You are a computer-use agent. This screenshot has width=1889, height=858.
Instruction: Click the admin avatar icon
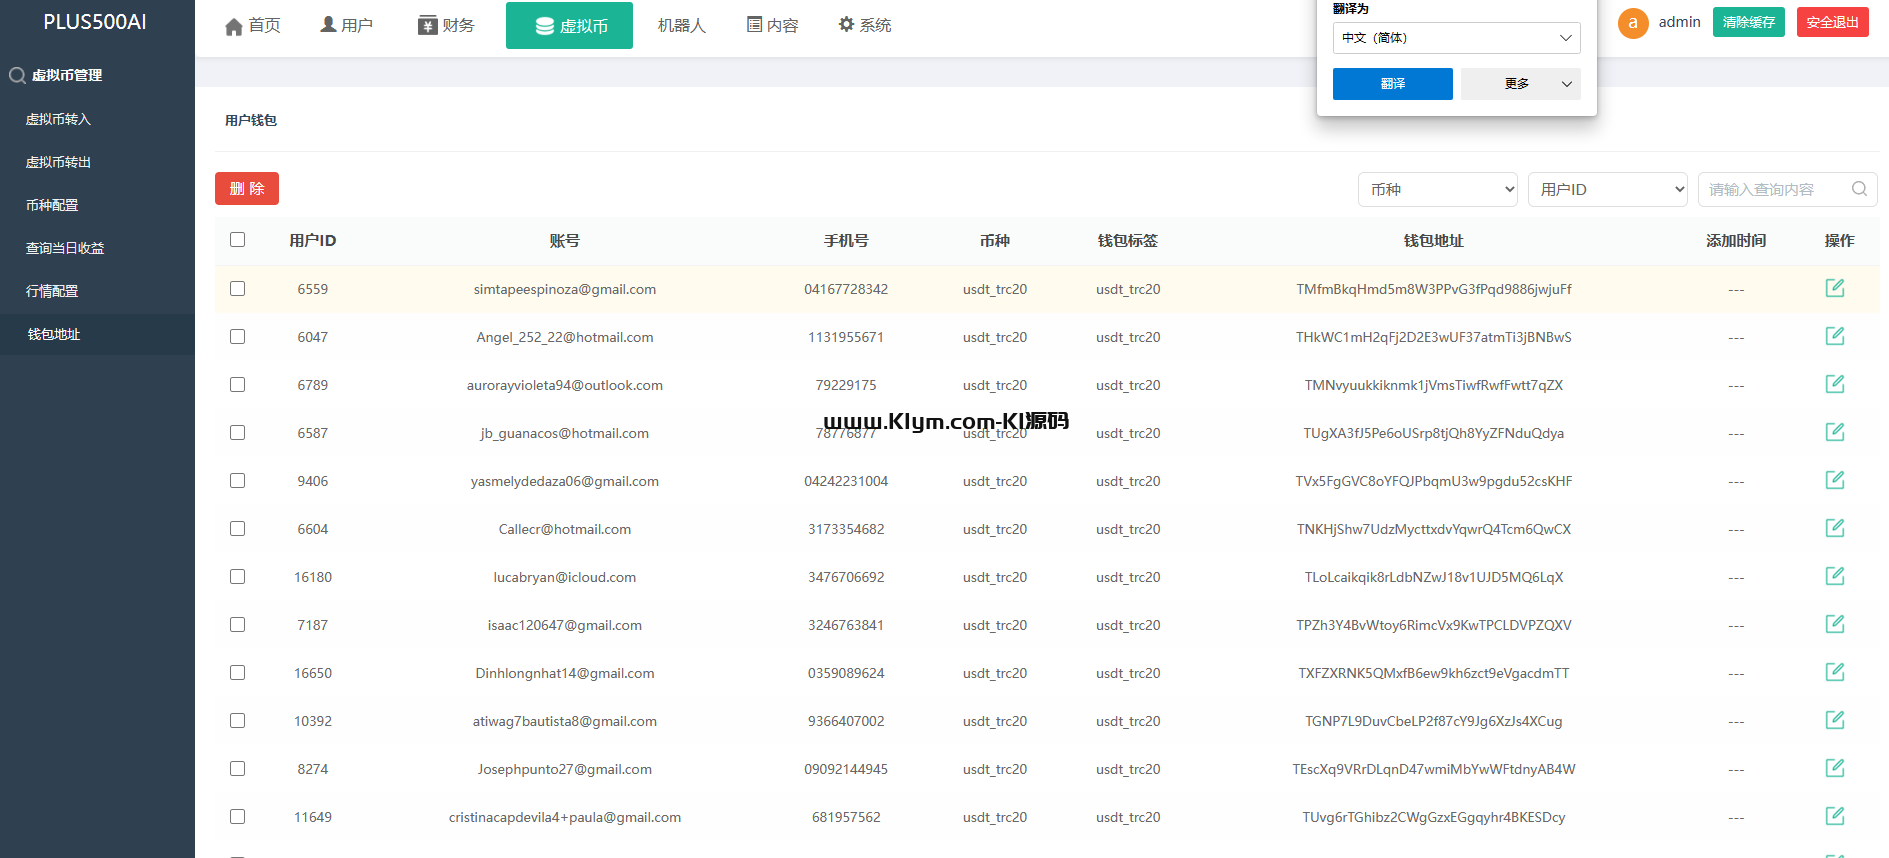click(1633, 23)
